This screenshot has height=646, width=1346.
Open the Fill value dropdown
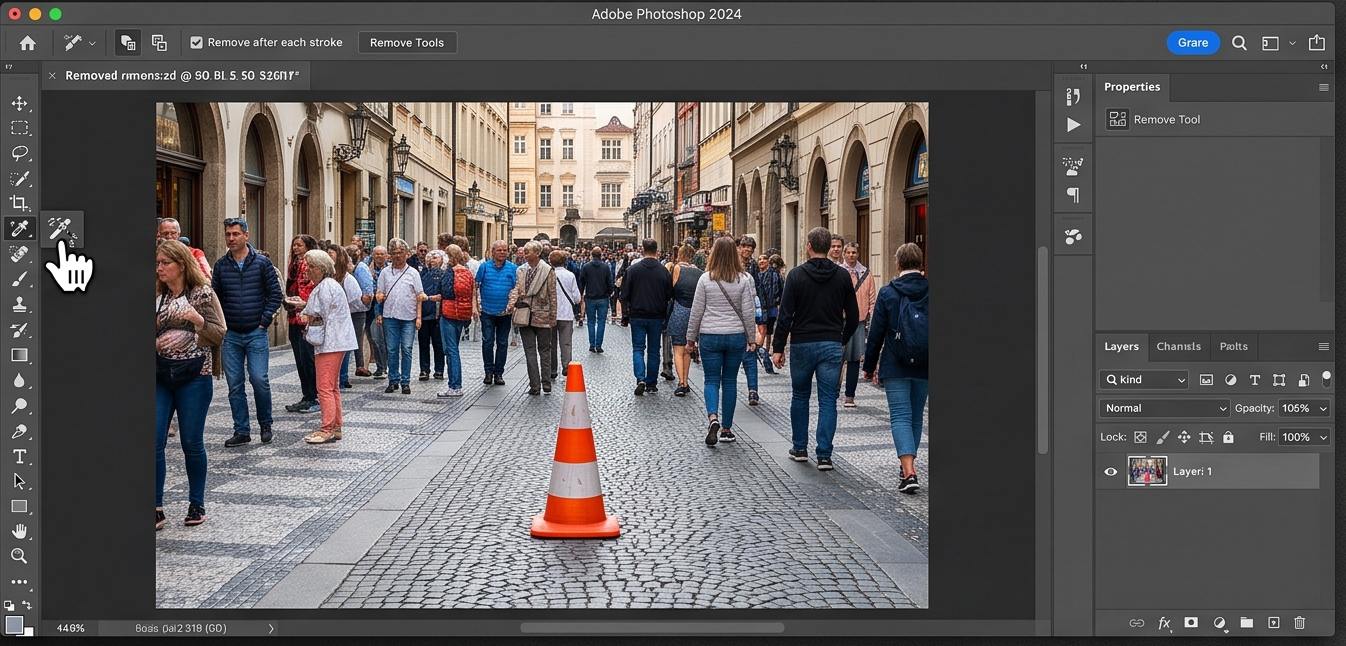click(x=1323, y=437)
